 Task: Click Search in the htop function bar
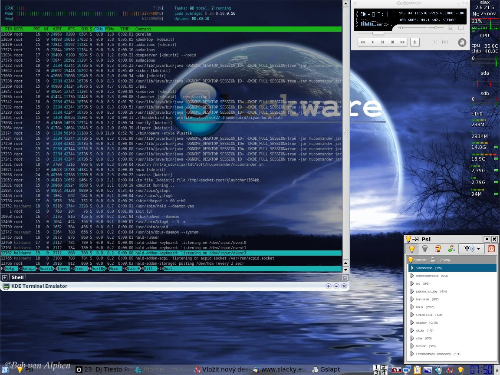pyautogui.click(x=46, y=268)
